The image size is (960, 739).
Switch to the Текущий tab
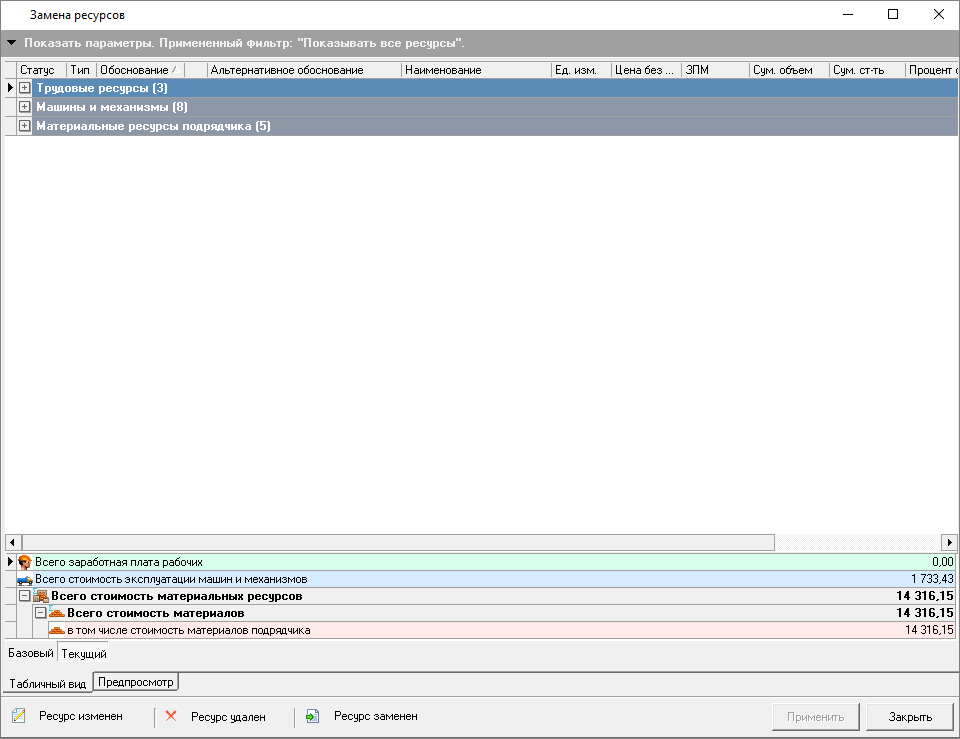[84, 653]
